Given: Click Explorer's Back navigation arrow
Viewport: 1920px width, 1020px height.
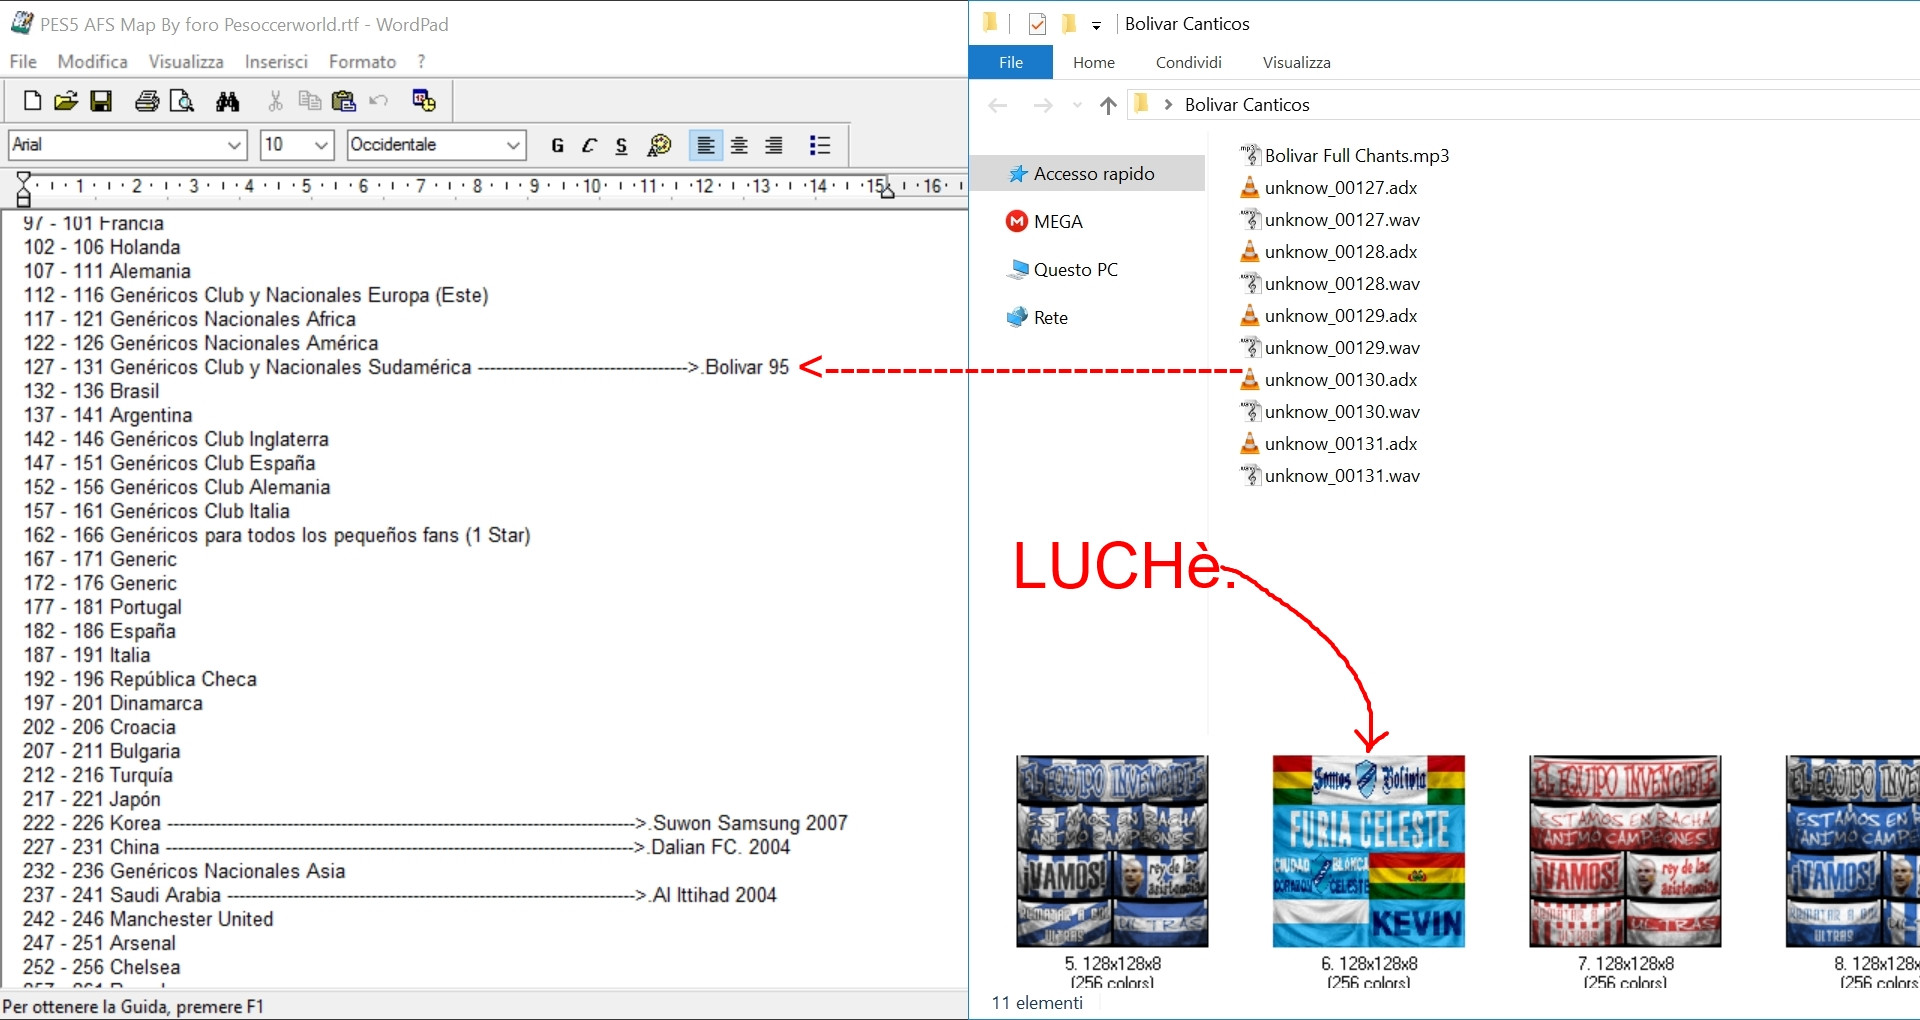Looking at the screenshot, I should coord(997,105).
